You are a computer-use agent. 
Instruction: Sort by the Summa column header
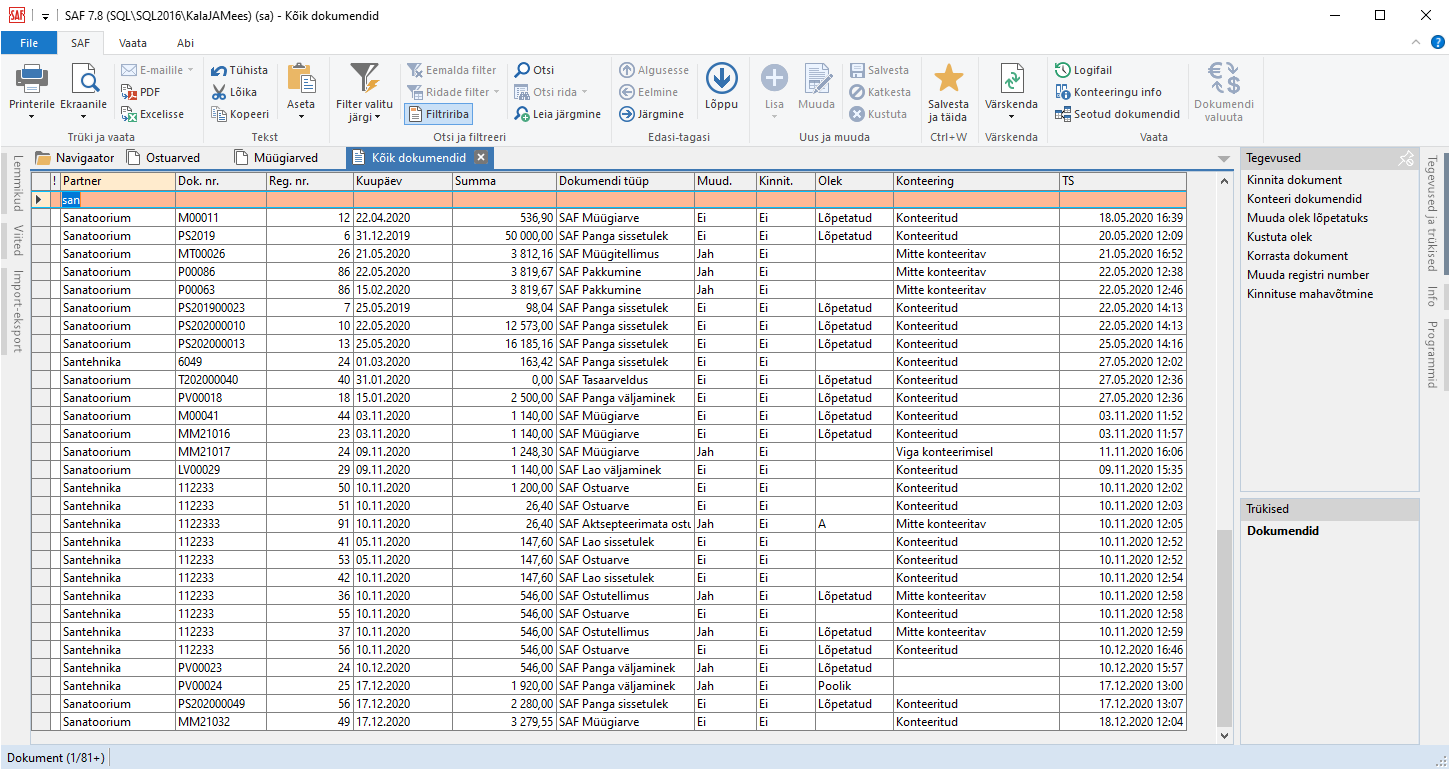[x=504, y=182]
